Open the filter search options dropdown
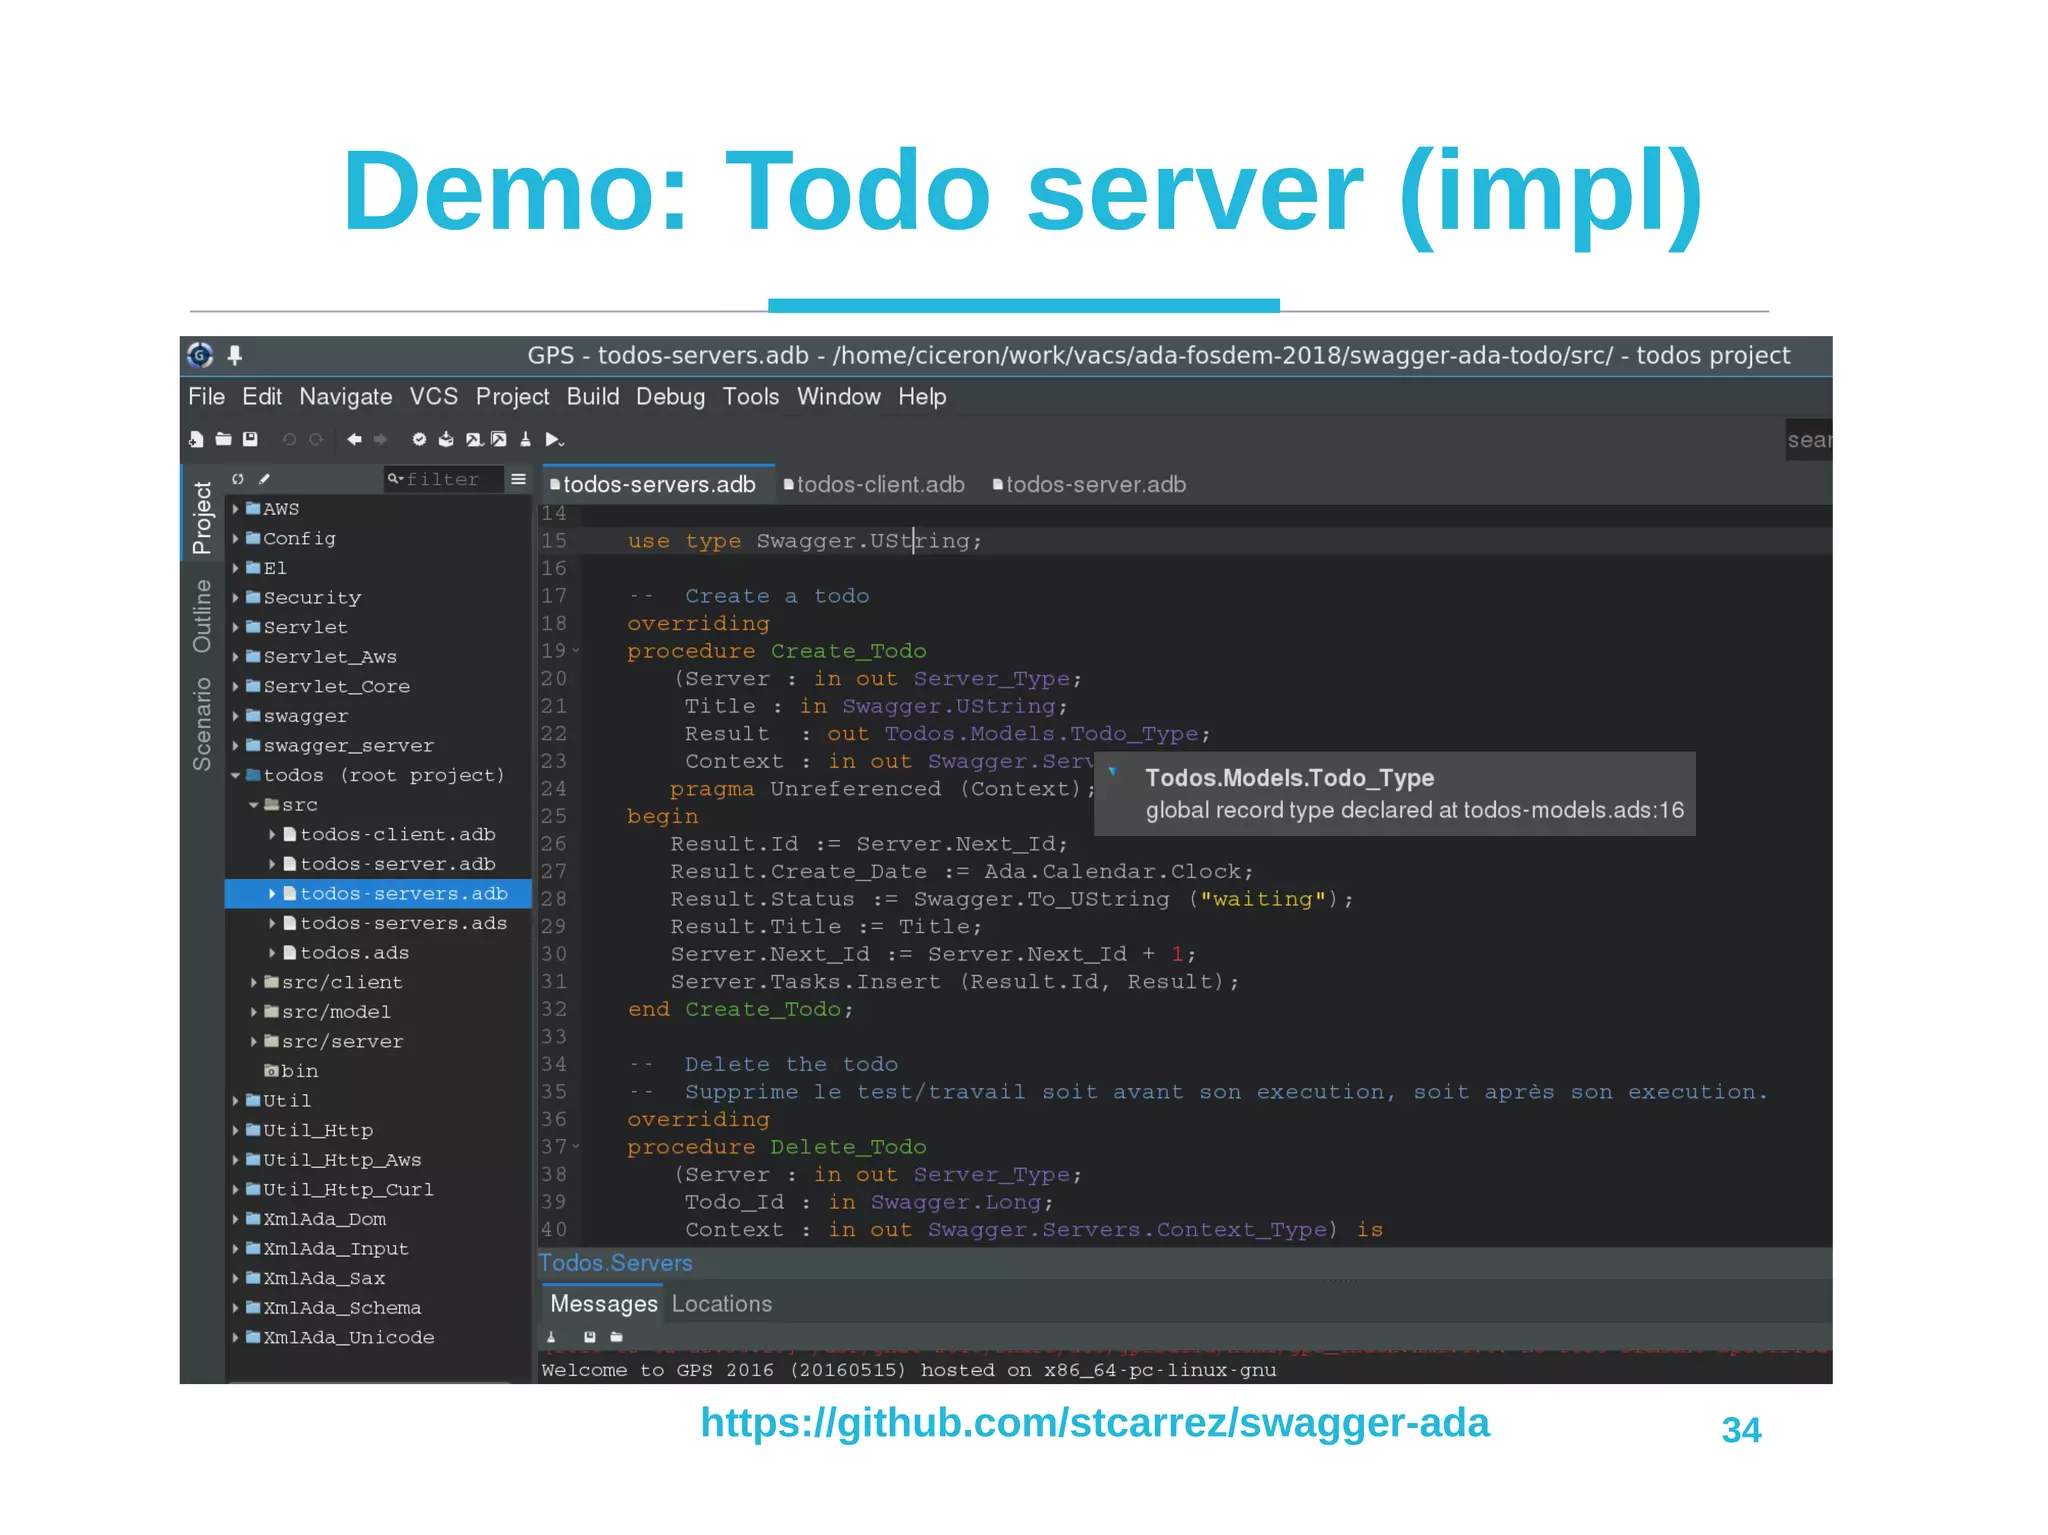The width and height of the screenshot is (2048, 1535). click(x=395, y=479)
